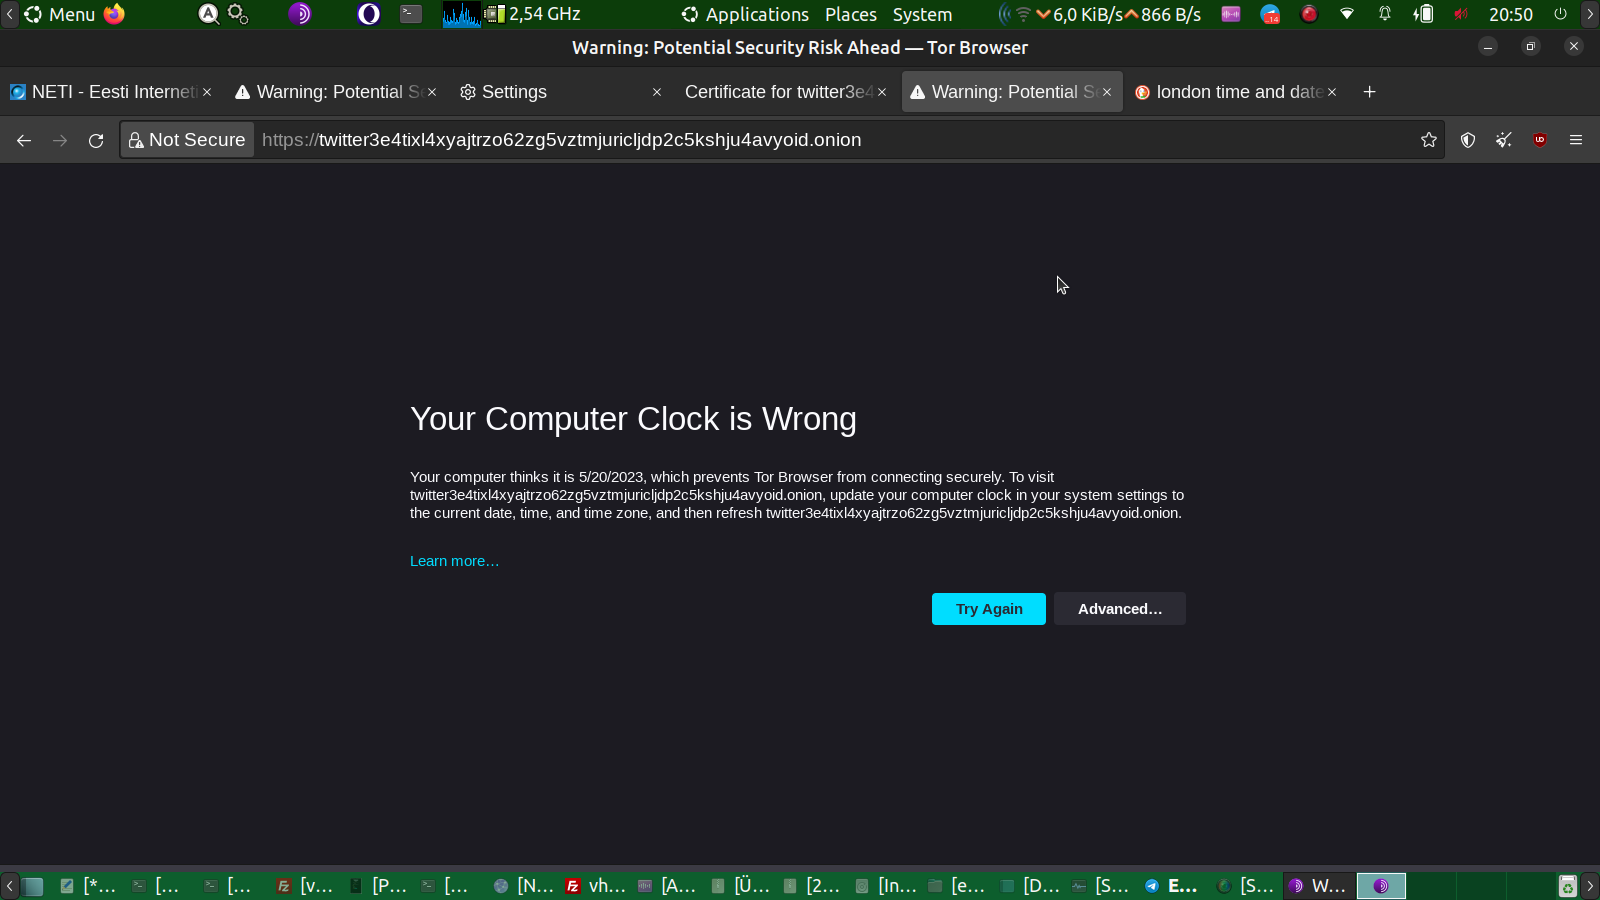Open the gears settings launcher in panel
Image resolution: width=1600 pixels, height=900 pixels.
coord(238,14)
